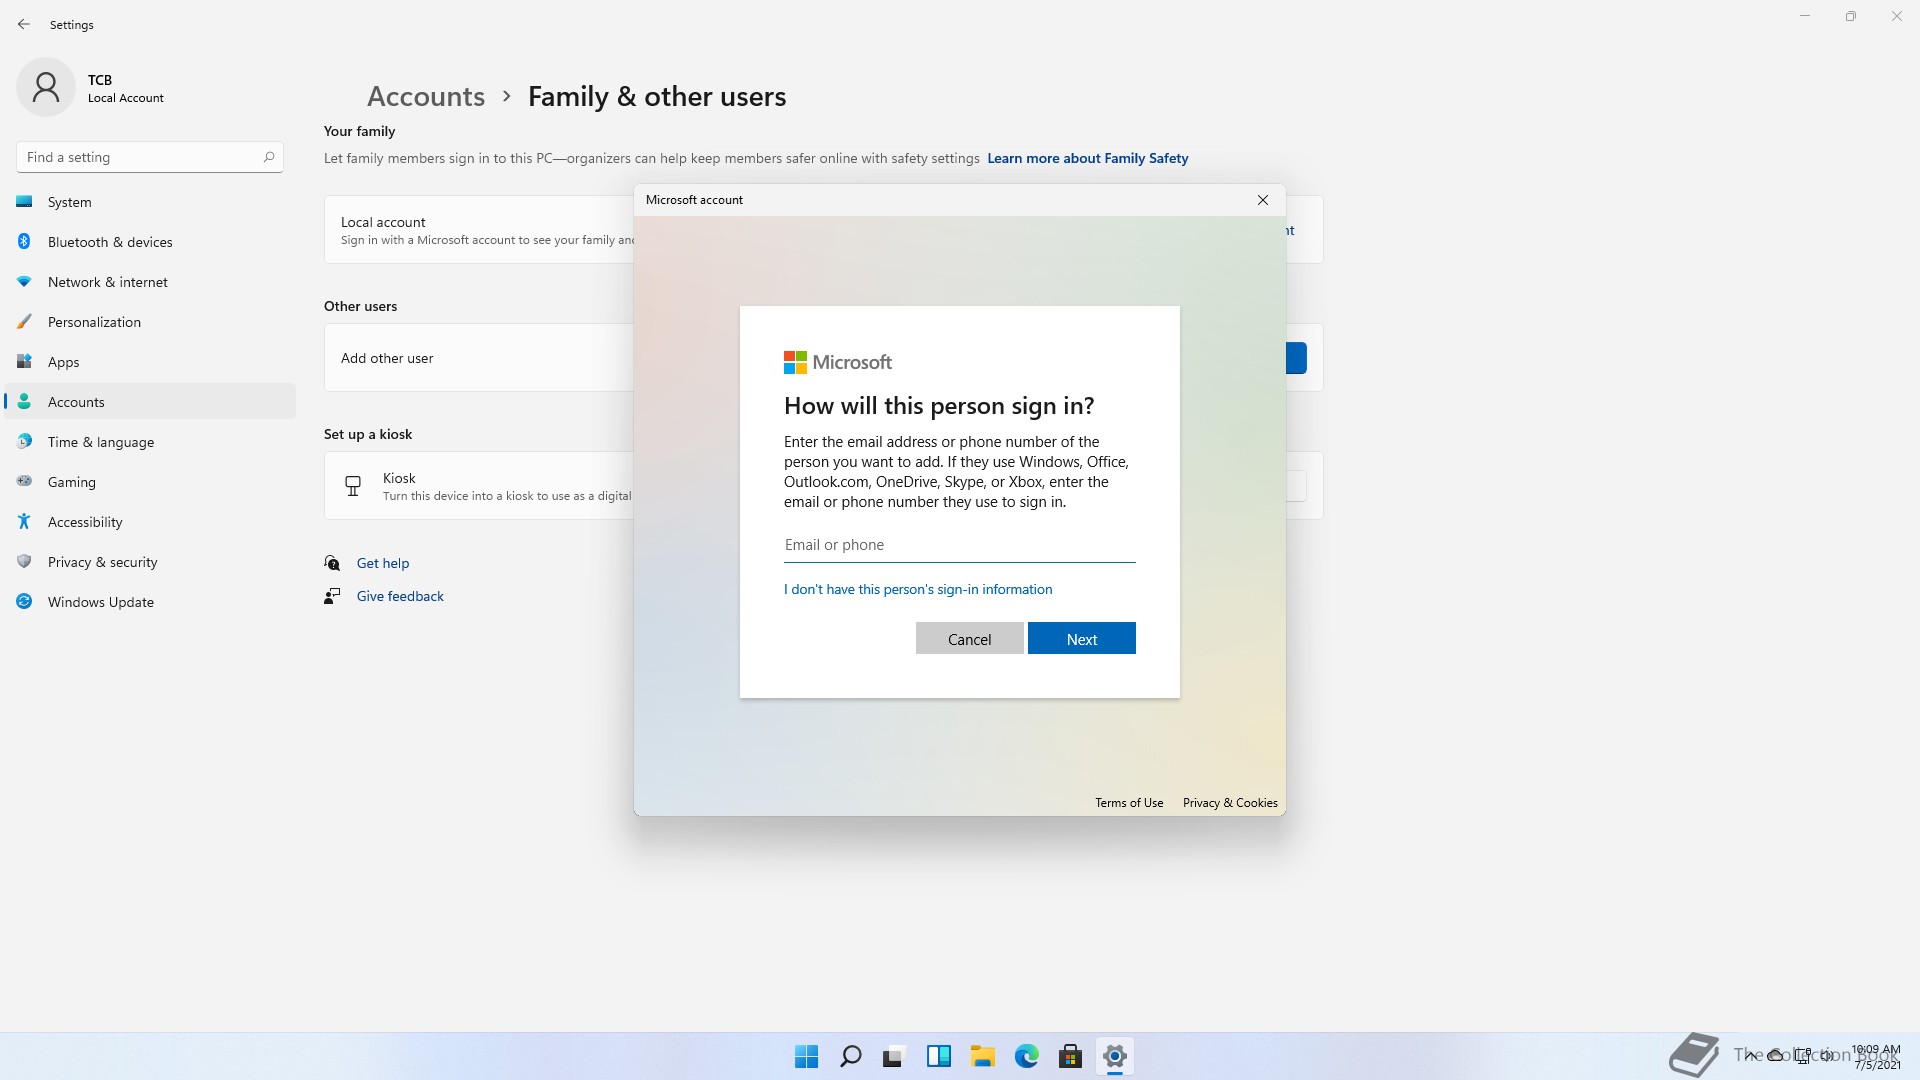Viewport: 1920px width, 1080px height.
Task: Open Task View in taskbar
Action: (894, 1056)
